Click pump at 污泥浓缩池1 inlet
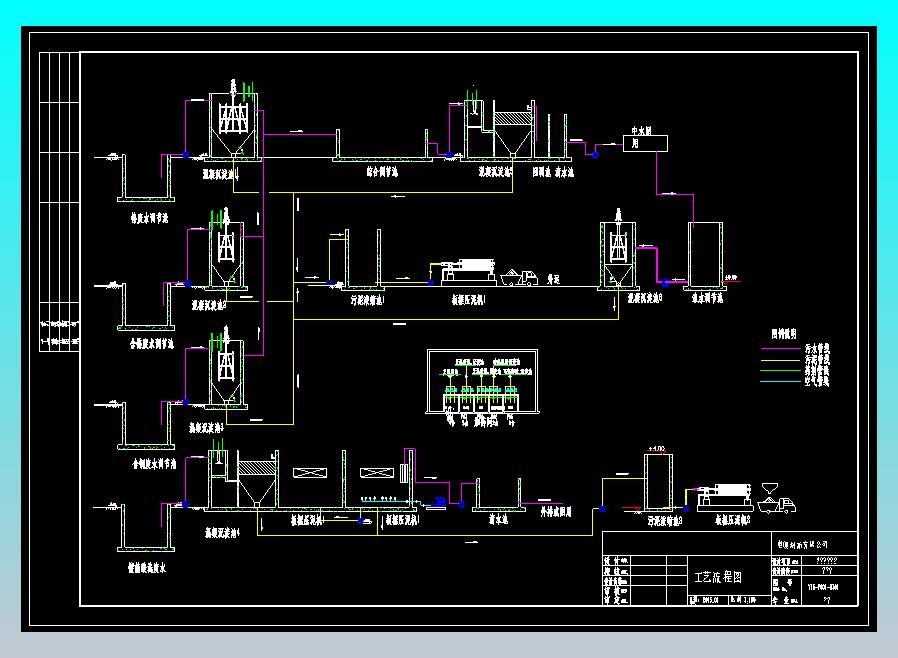Image resolution: width=898 pixels, height=658 pixels. (x=330, y=282)
